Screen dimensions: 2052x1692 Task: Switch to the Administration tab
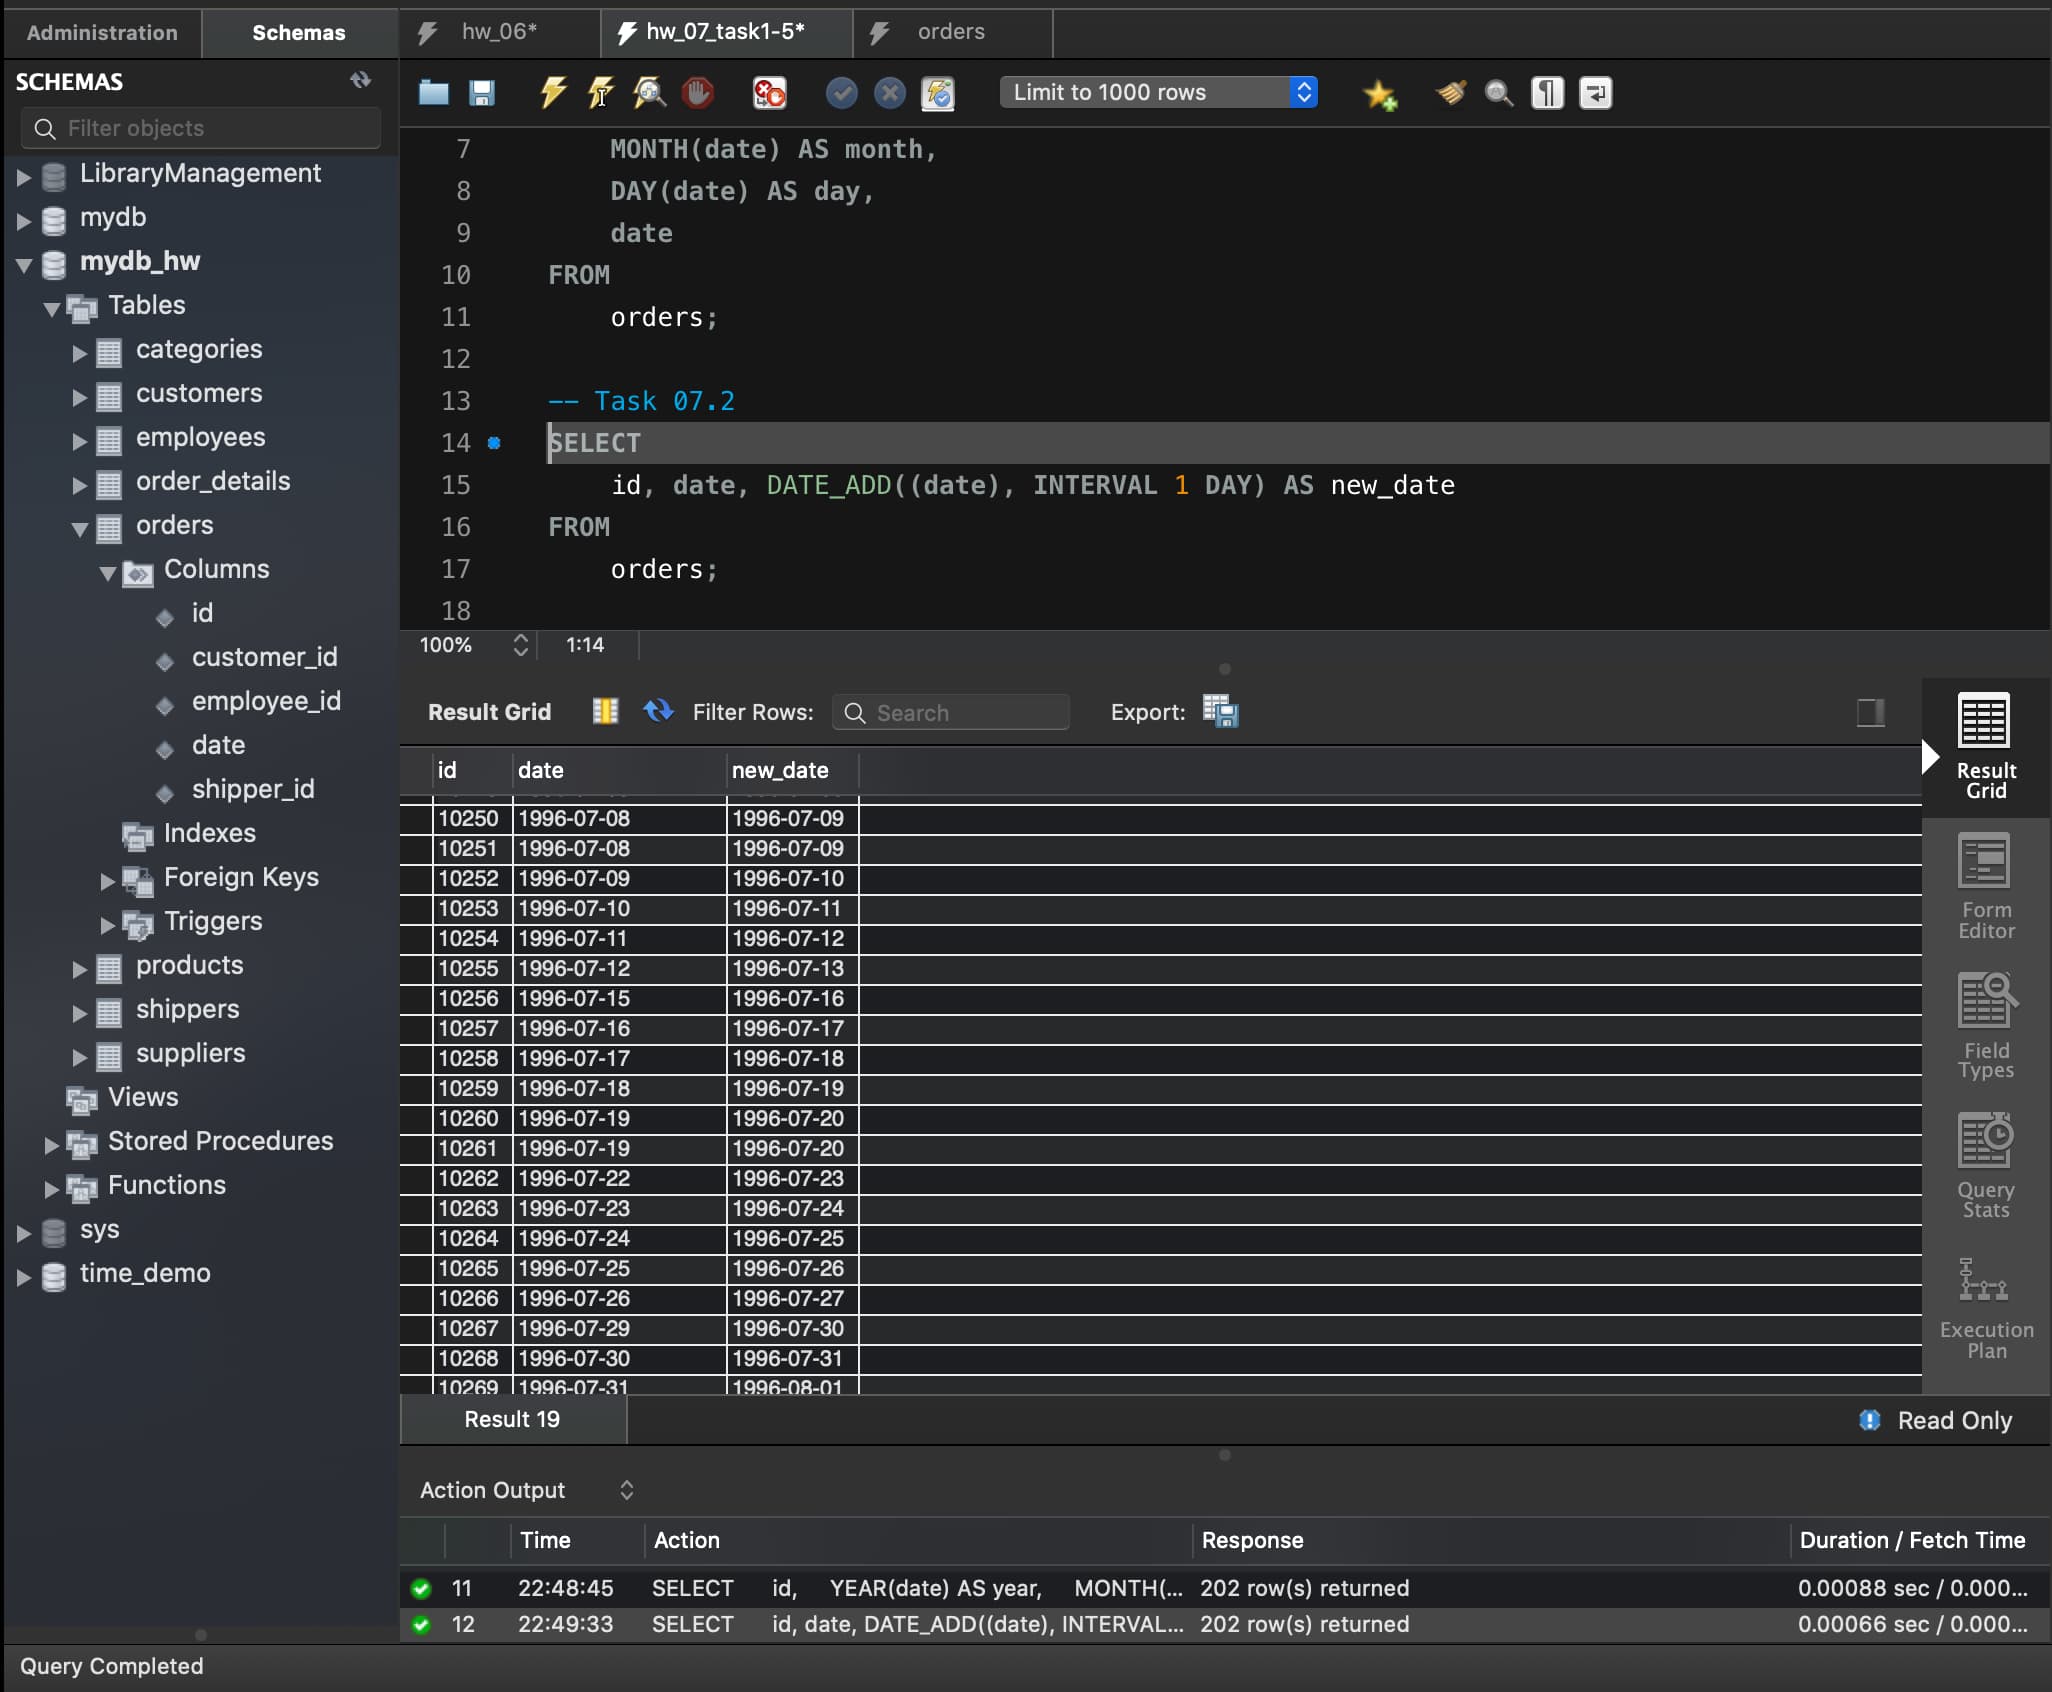[x=102, y=32]
